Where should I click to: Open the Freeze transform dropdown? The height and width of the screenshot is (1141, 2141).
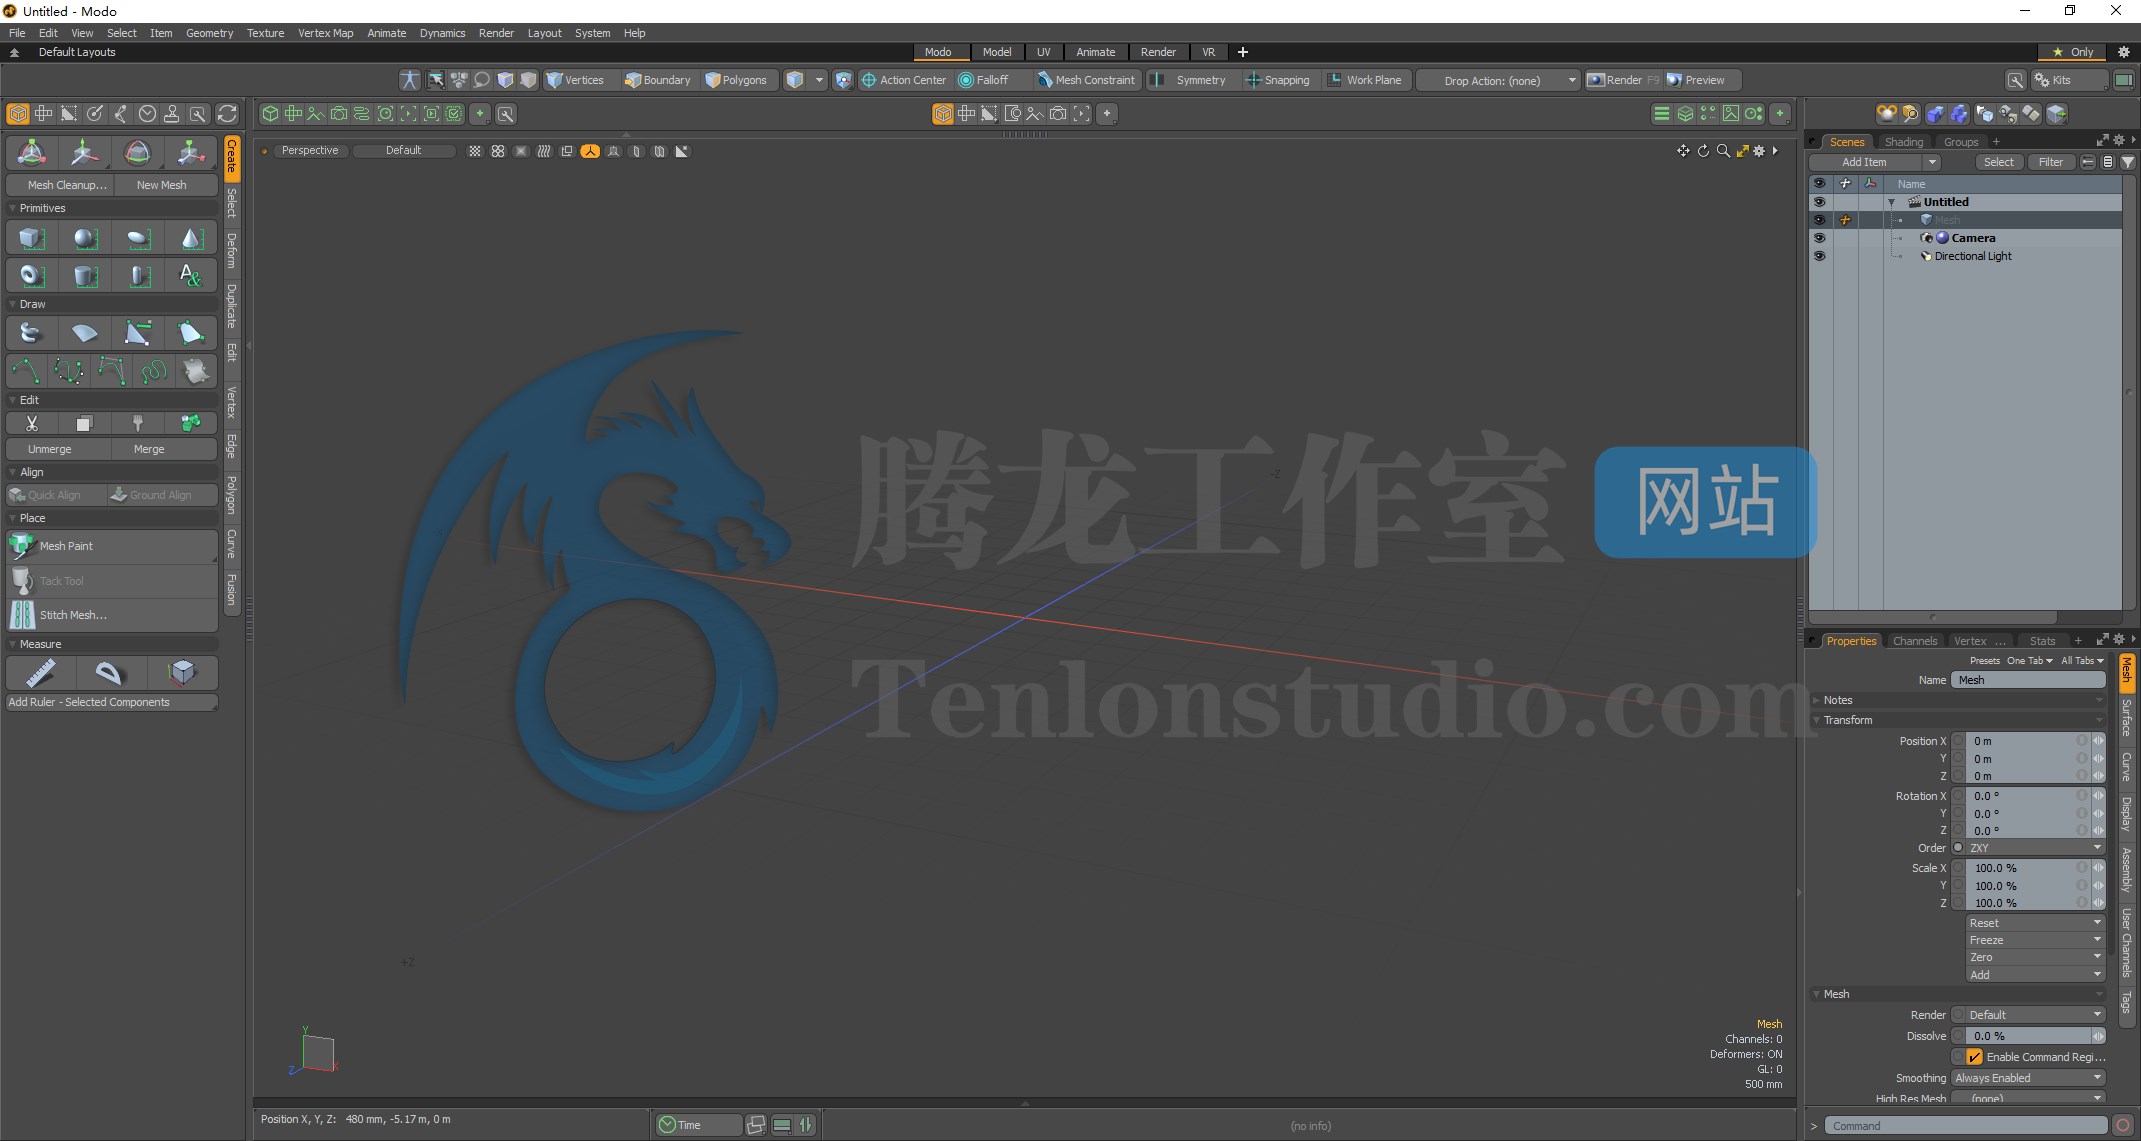[2035, 940]
